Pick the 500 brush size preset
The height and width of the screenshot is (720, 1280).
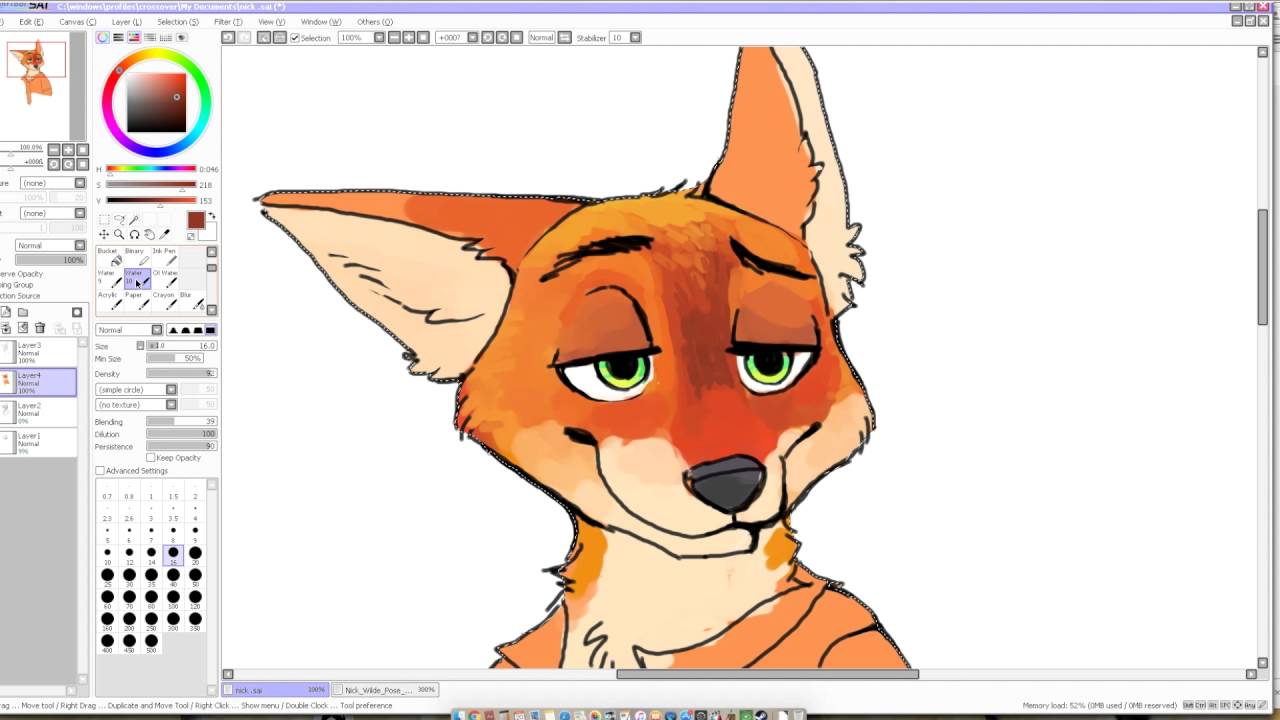pyautogui.click(x=151, y=643)
